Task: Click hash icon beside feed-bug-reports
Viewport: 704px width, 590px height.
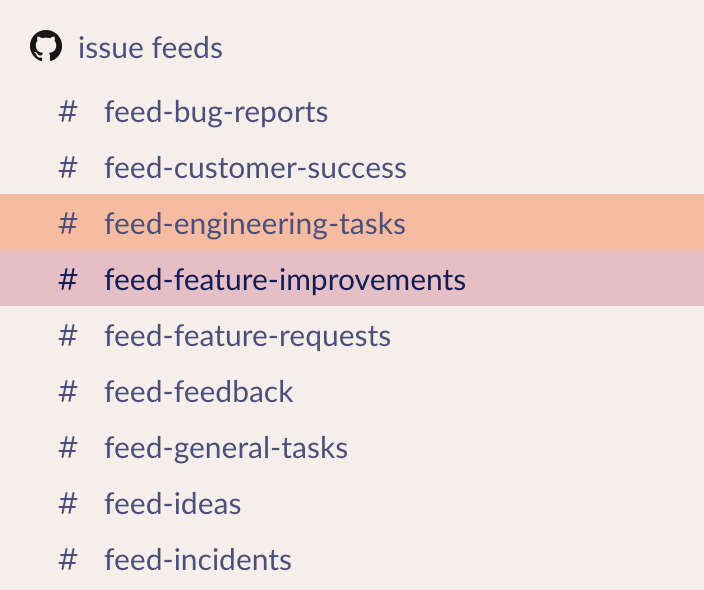Action: coord(68,112)
